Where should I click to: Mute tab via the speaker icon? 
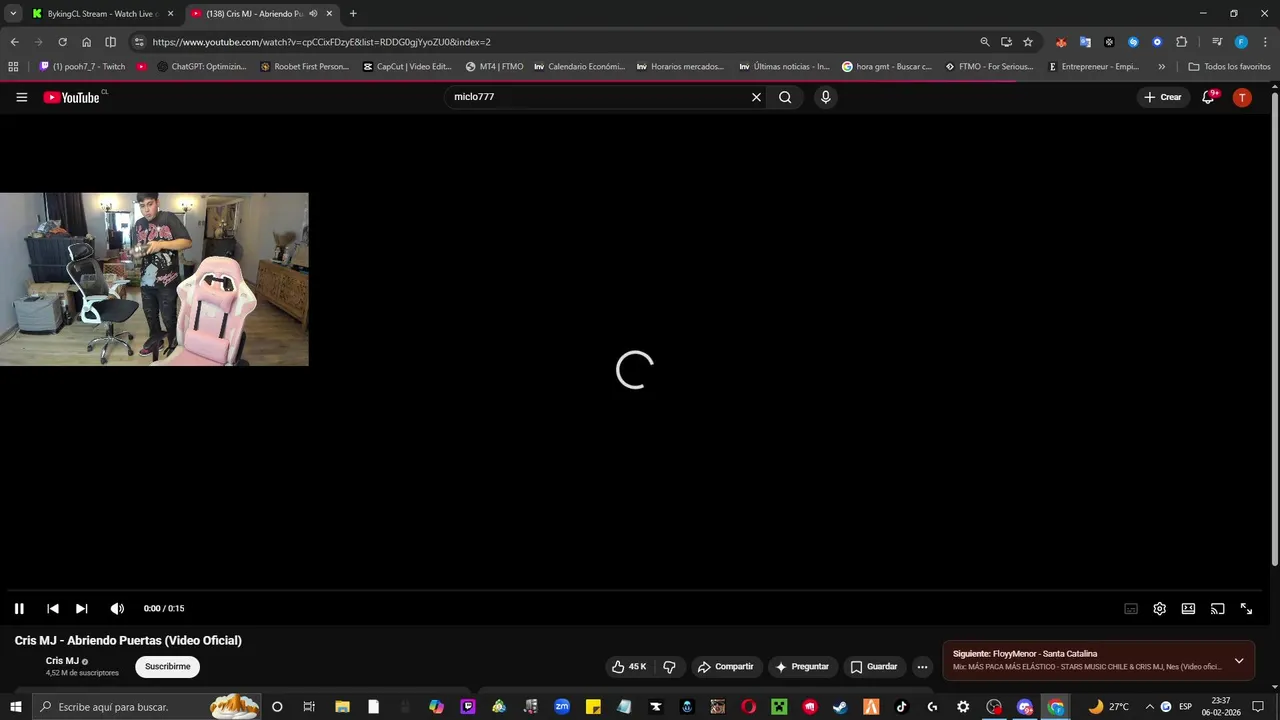(x=313, y=14)
